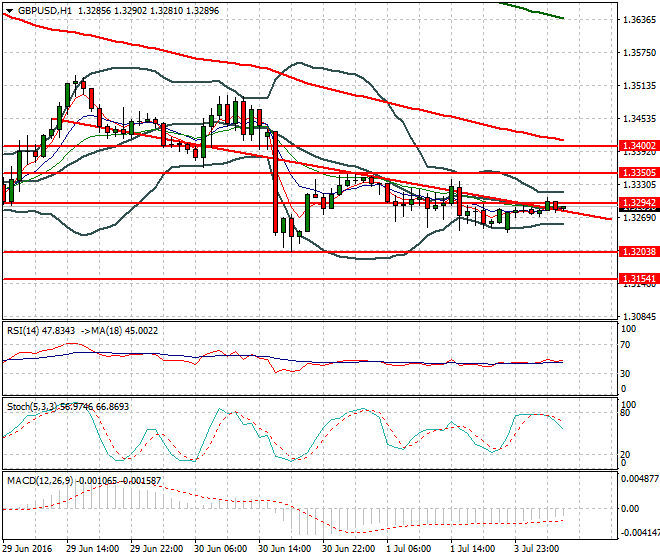Click the 1.33505 red price level label
This screenshot has height=560, width=660.
pos(639,173)
